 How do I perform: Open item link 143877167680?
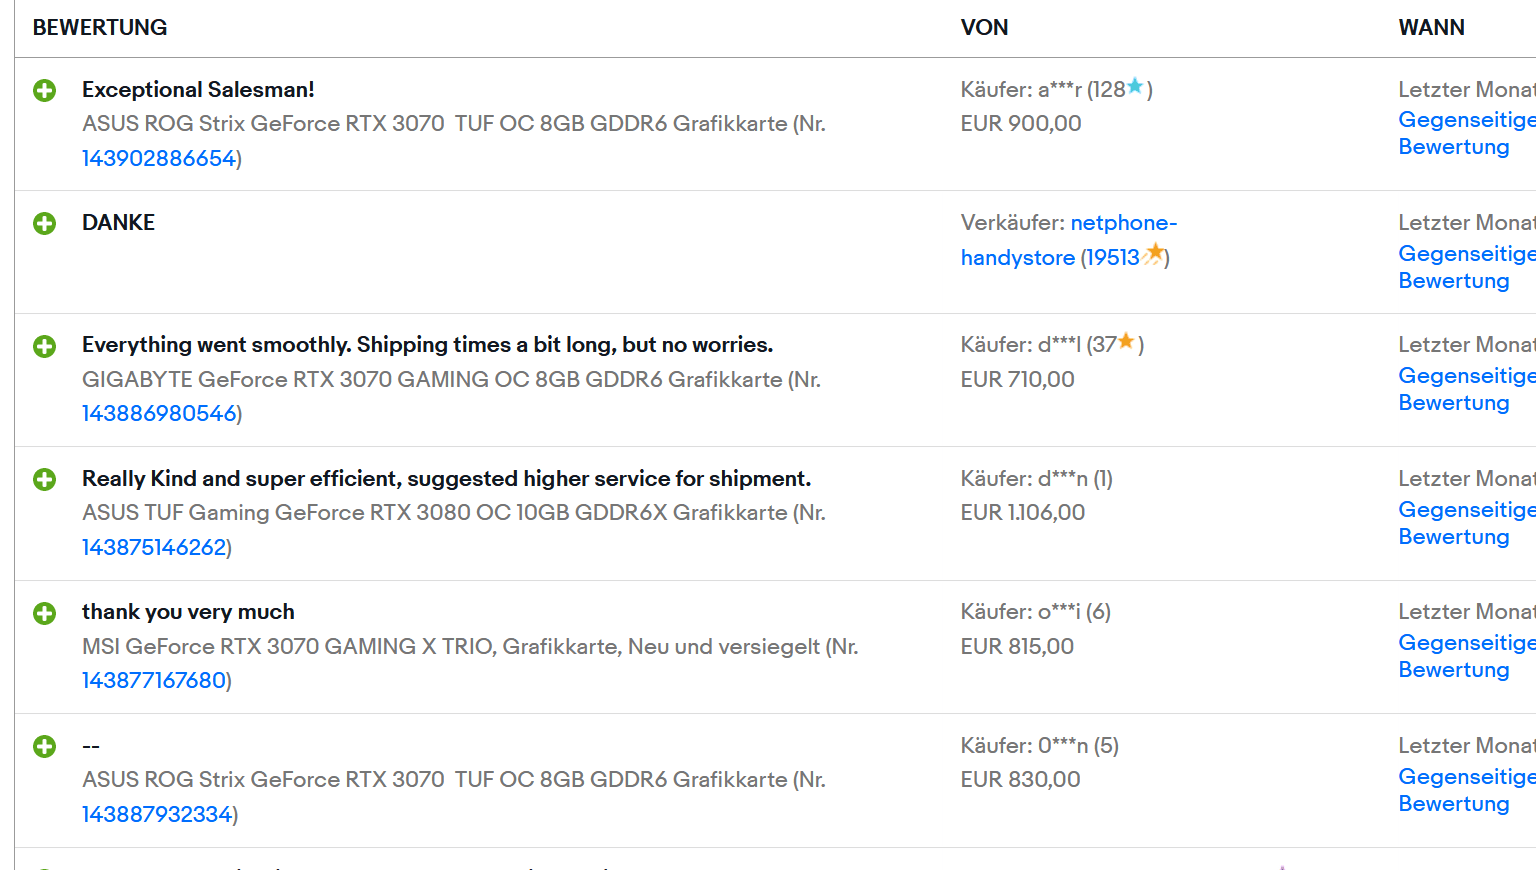point(154,680)
